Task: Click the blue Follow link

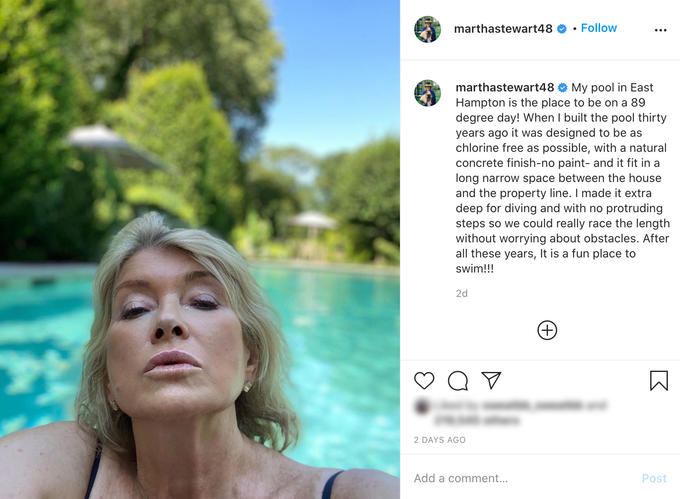Action: 598,28
